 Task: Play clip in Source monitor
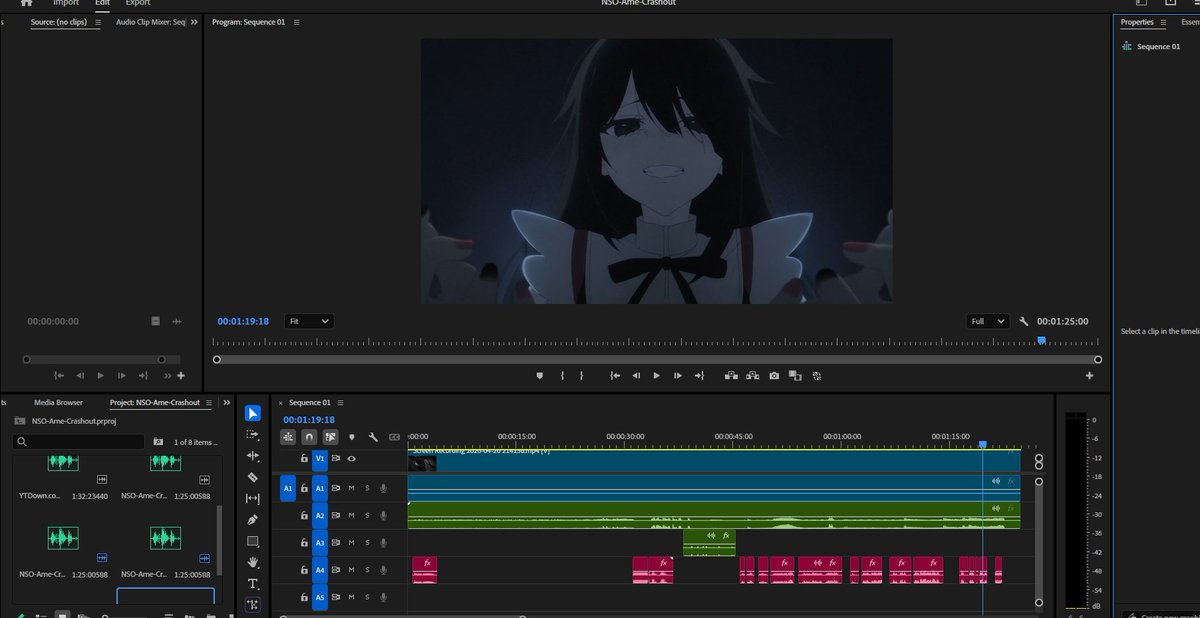pyautogui.click(x=100, y=375)
